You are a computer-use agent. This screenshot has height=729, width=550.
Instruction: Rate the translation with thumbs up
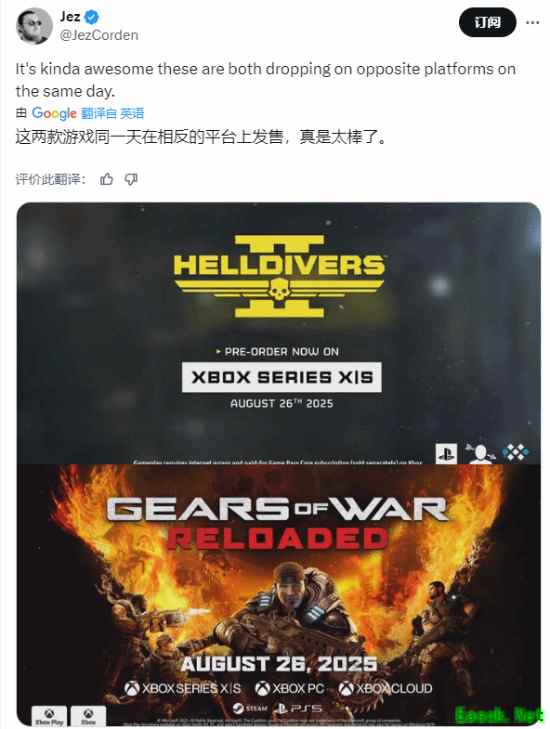click(106, 179)
